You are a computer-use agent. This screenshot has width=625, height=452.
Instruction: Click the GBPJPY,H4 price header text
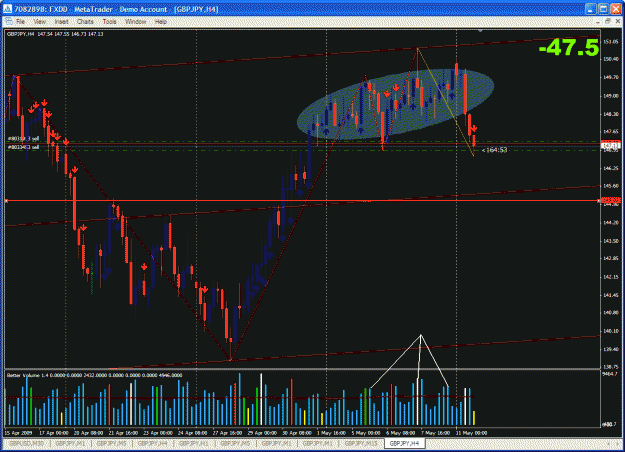[x=55, y=34]
